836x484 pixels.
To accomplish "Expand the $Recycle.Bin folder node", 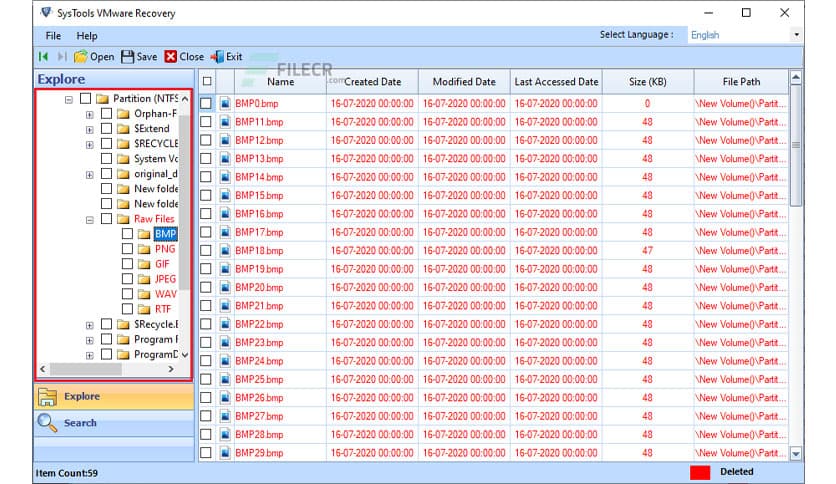I will pos(90,325).
